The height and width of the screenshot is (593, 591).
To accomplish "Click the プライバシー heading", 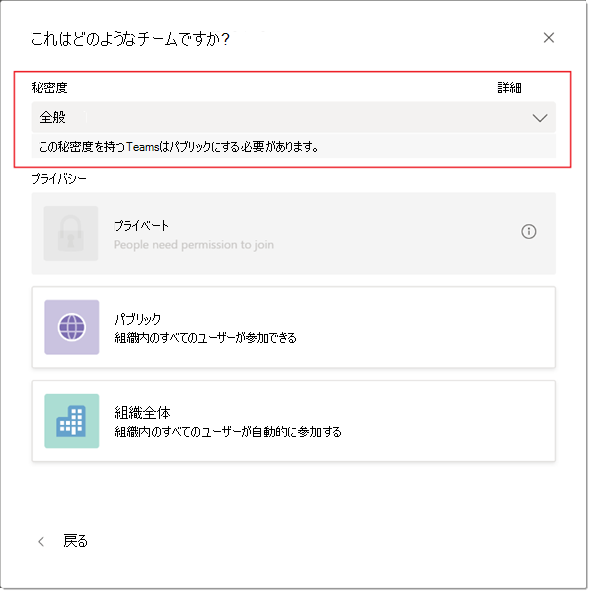I will coord(59,179).
